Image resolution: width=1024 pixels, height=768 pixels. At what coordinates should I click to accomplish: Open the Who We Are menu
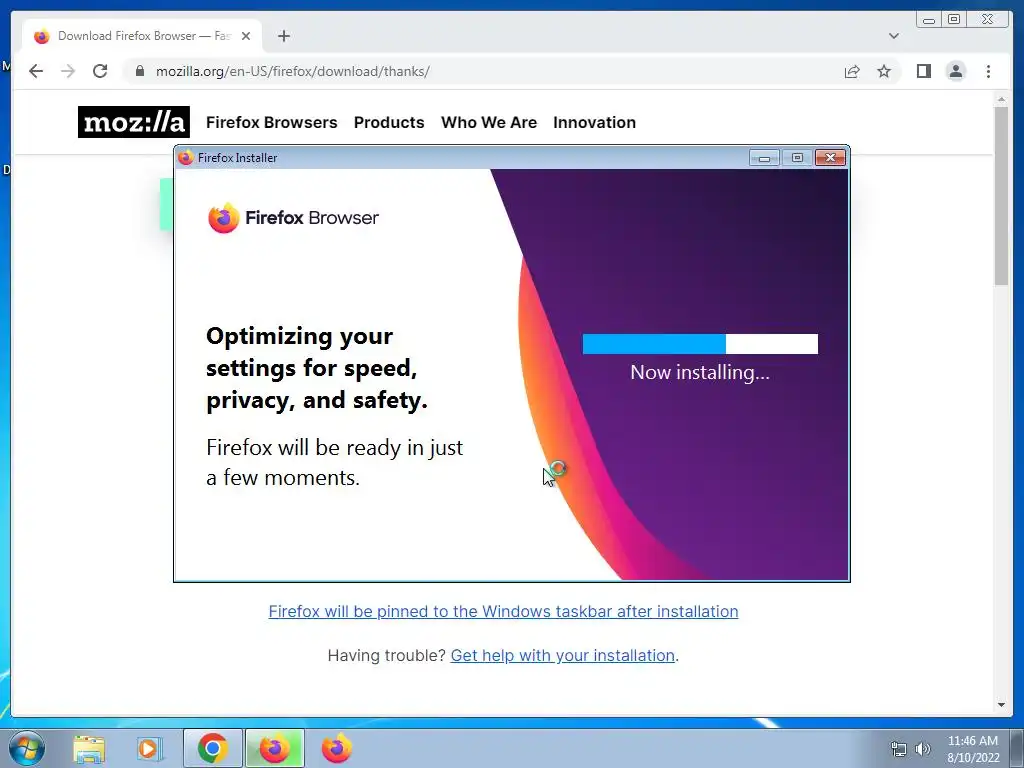coord(489,122)
